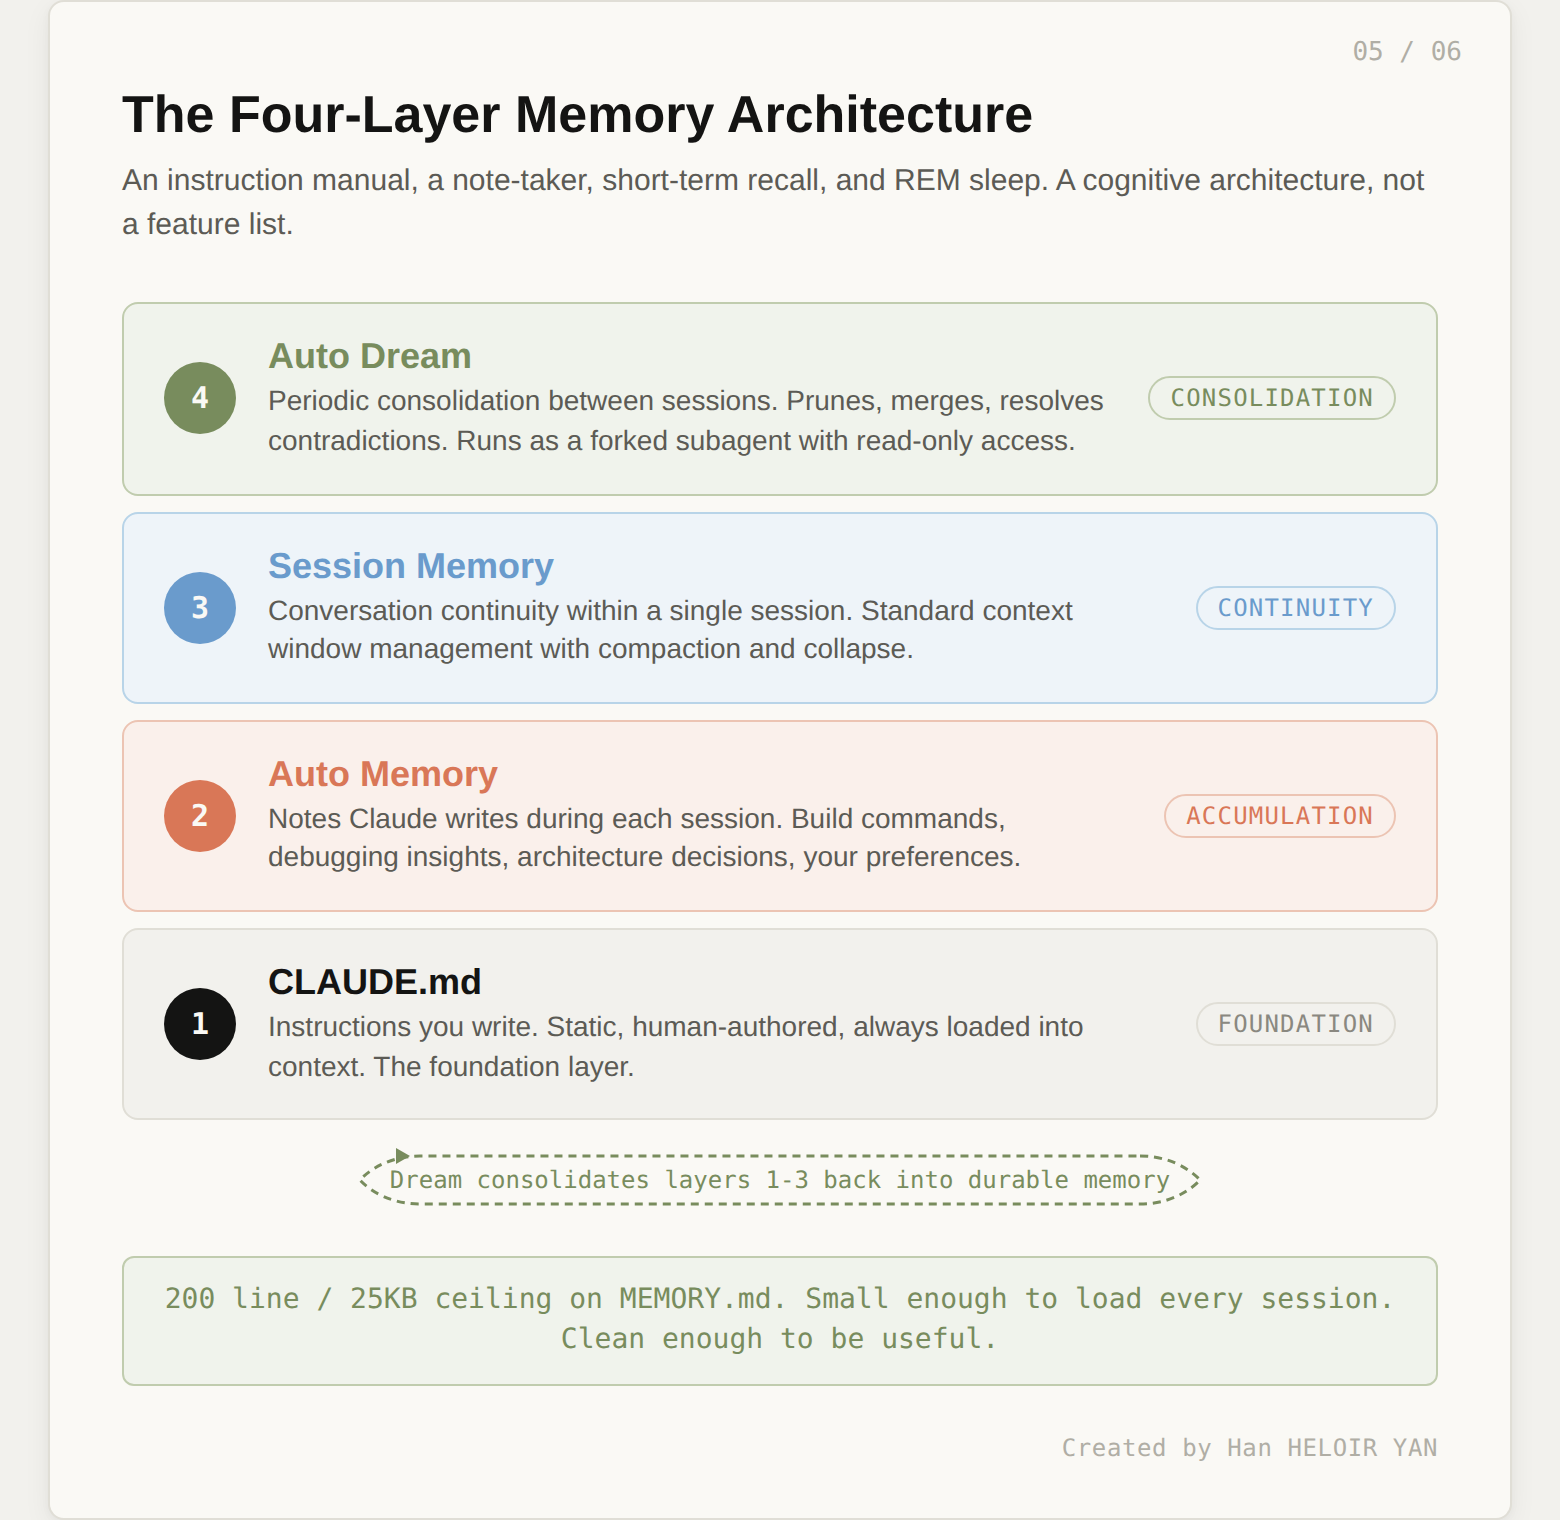This screenshot has height=1520, width=1560.
Task: Click the "200 line / 25KB ceiling" callout
Action: coord(780,1321)
